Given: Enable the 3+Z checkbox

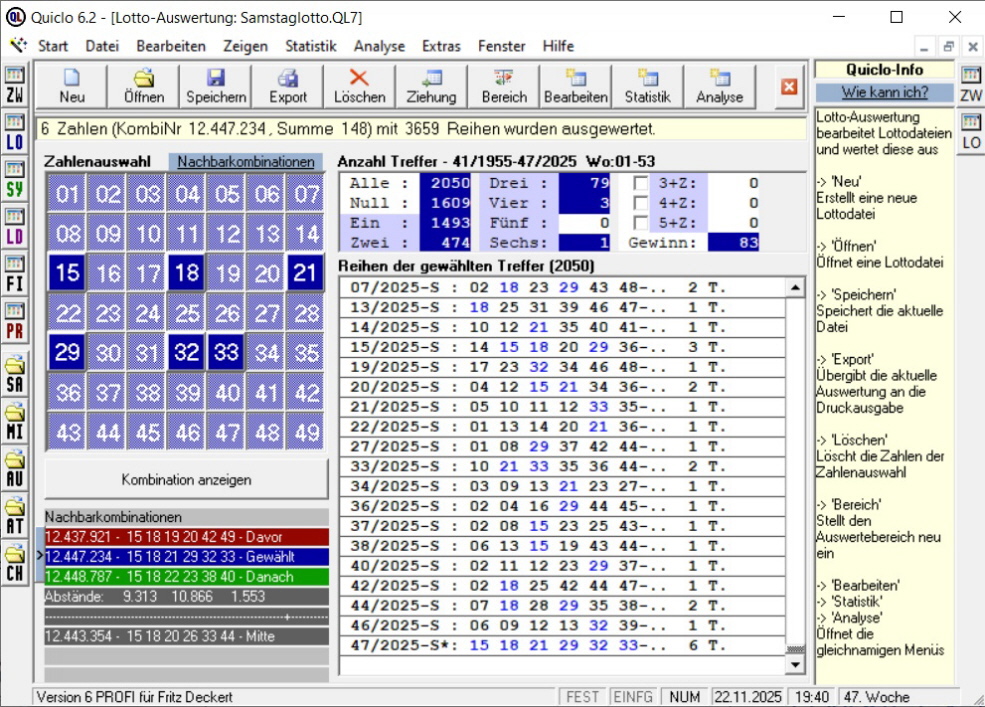Looking at the screenshot, I should 641,183.
